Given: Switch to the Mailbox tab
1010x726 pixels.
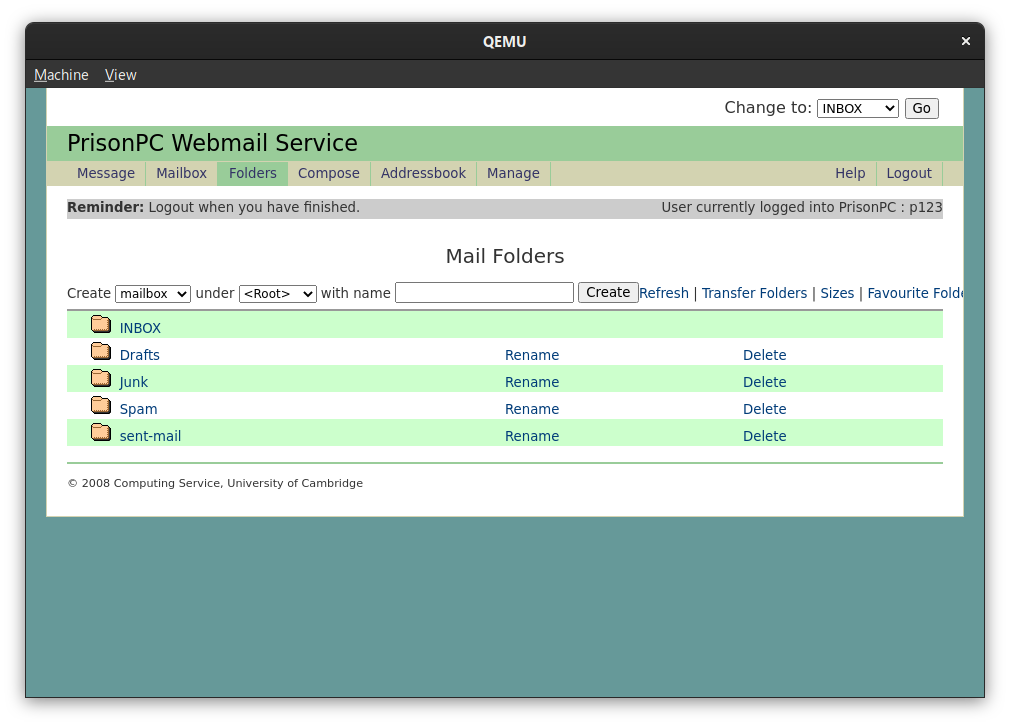Looking at the screenshot, I should tap(182, 173).
